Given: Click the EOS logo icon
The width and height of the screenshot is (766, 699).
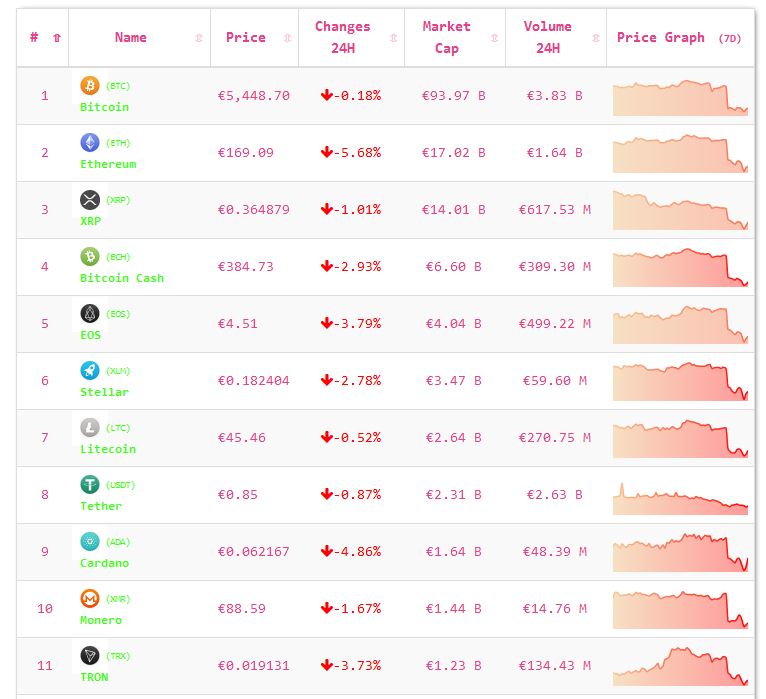Looking at the screenshot, I should pyautogui.click(x=90, y=314).
